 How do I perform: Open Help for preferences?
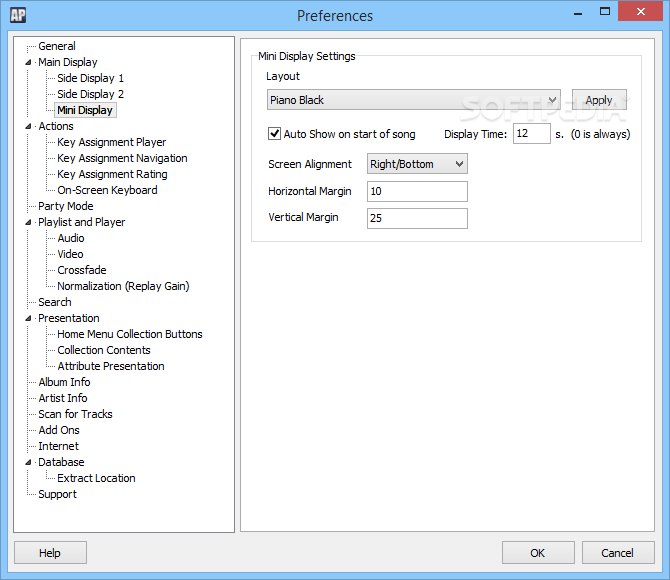coord(50,553)
